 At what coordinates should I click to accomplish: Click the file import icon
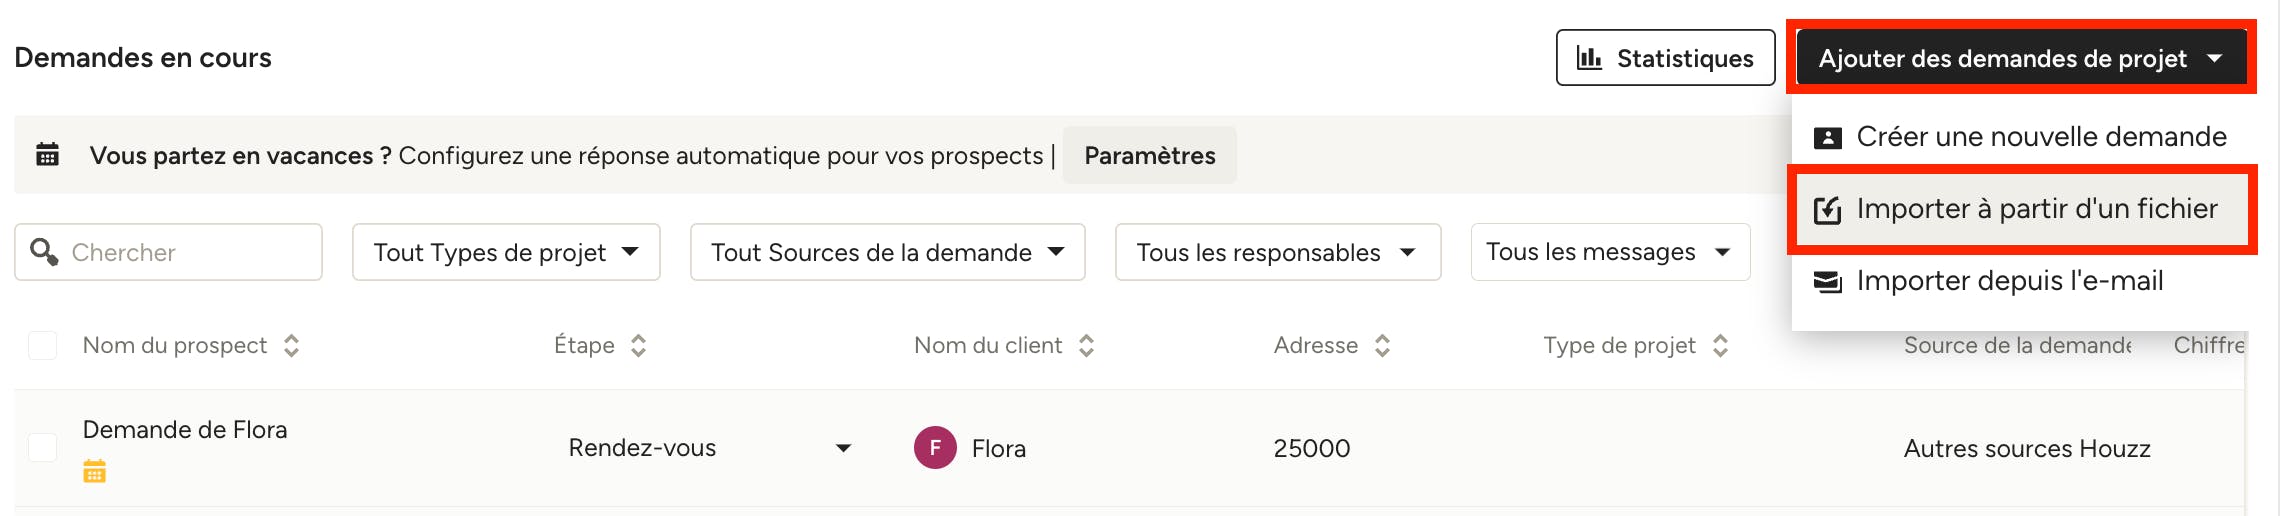[x=1827, y=210]
